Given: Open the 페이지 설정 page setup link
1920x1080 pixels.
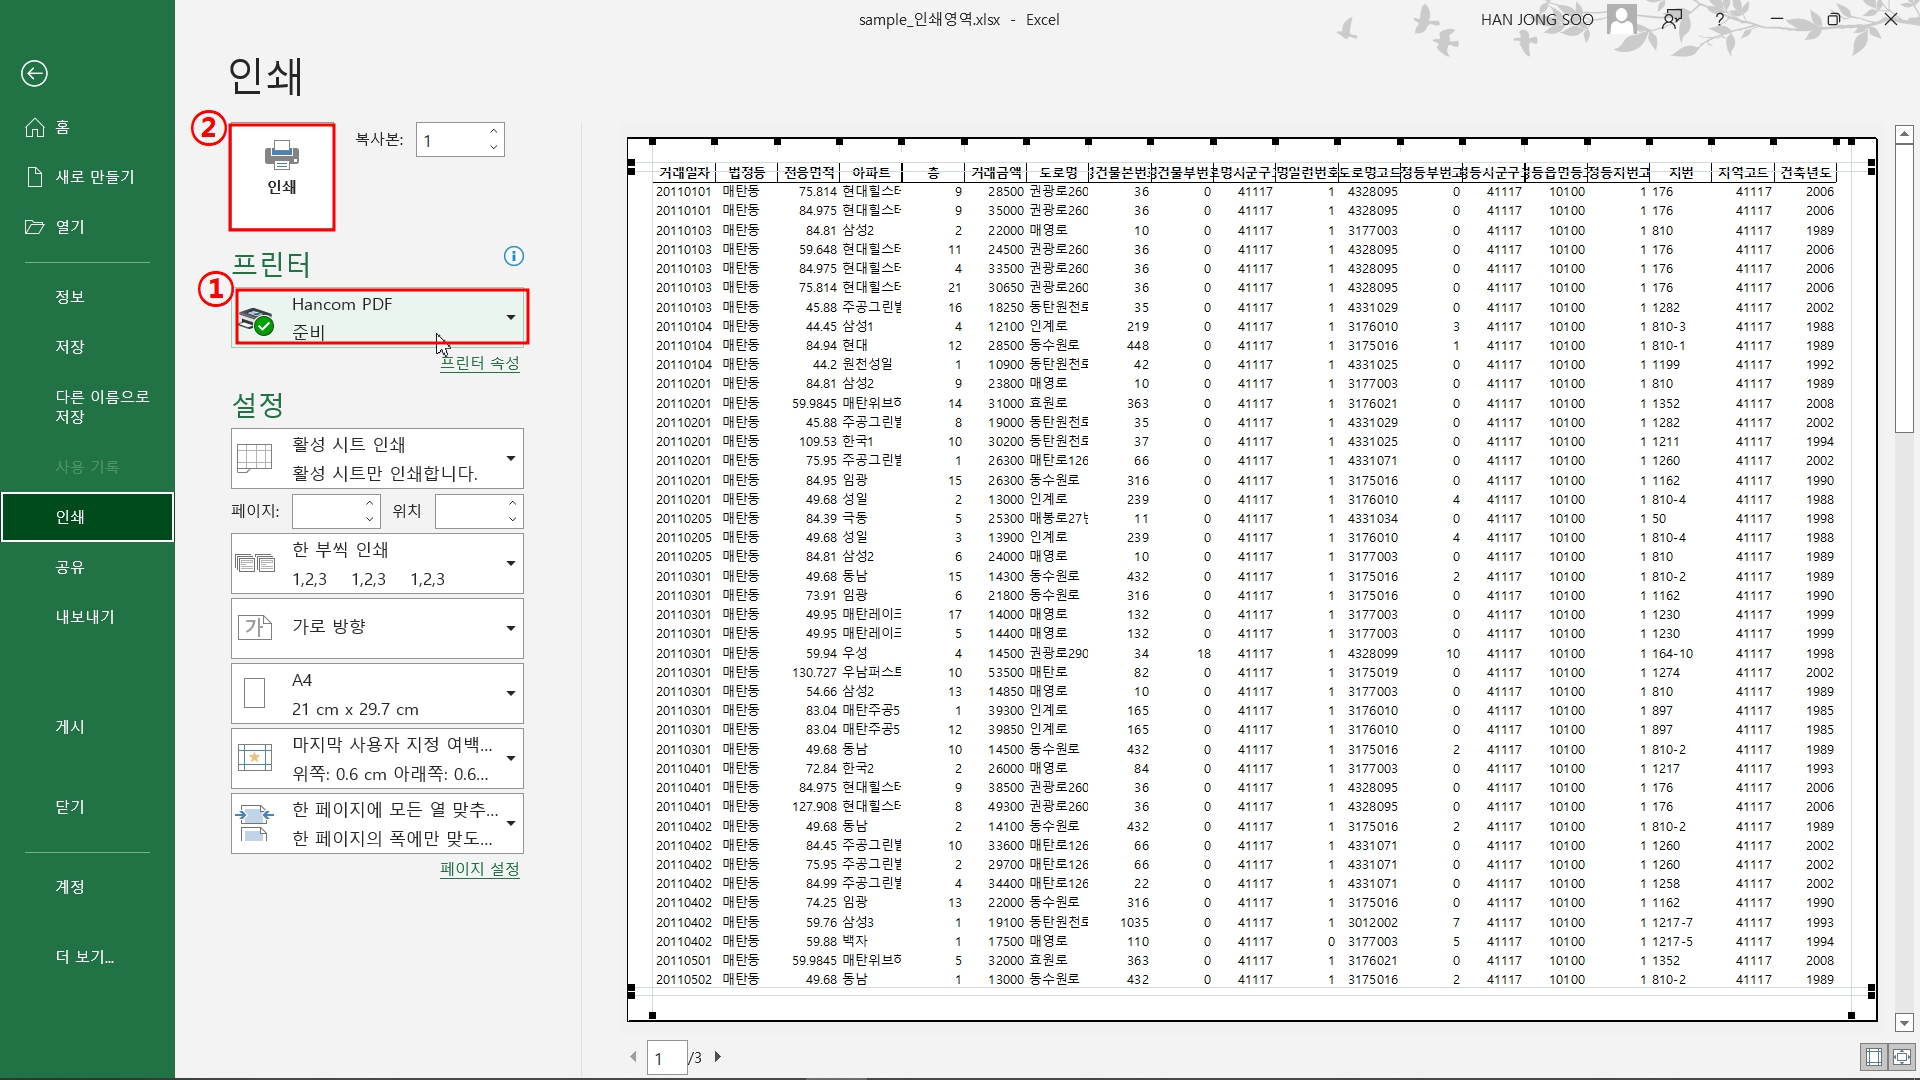Looking at the screenshot, I should 480,869.
